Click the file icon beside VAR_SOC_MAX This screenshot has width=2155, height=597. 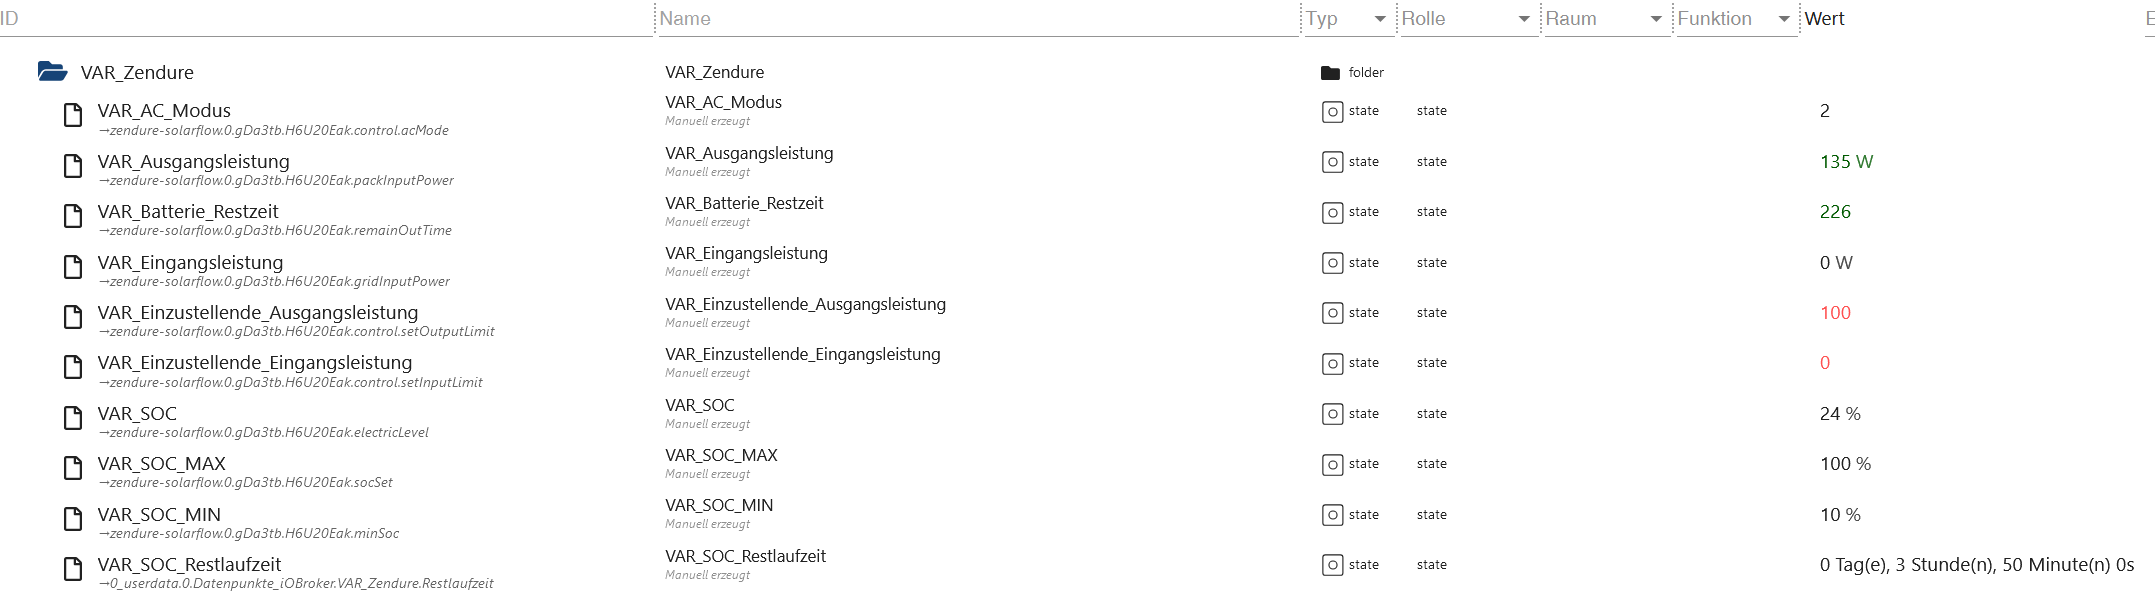(x=73, y=468)
